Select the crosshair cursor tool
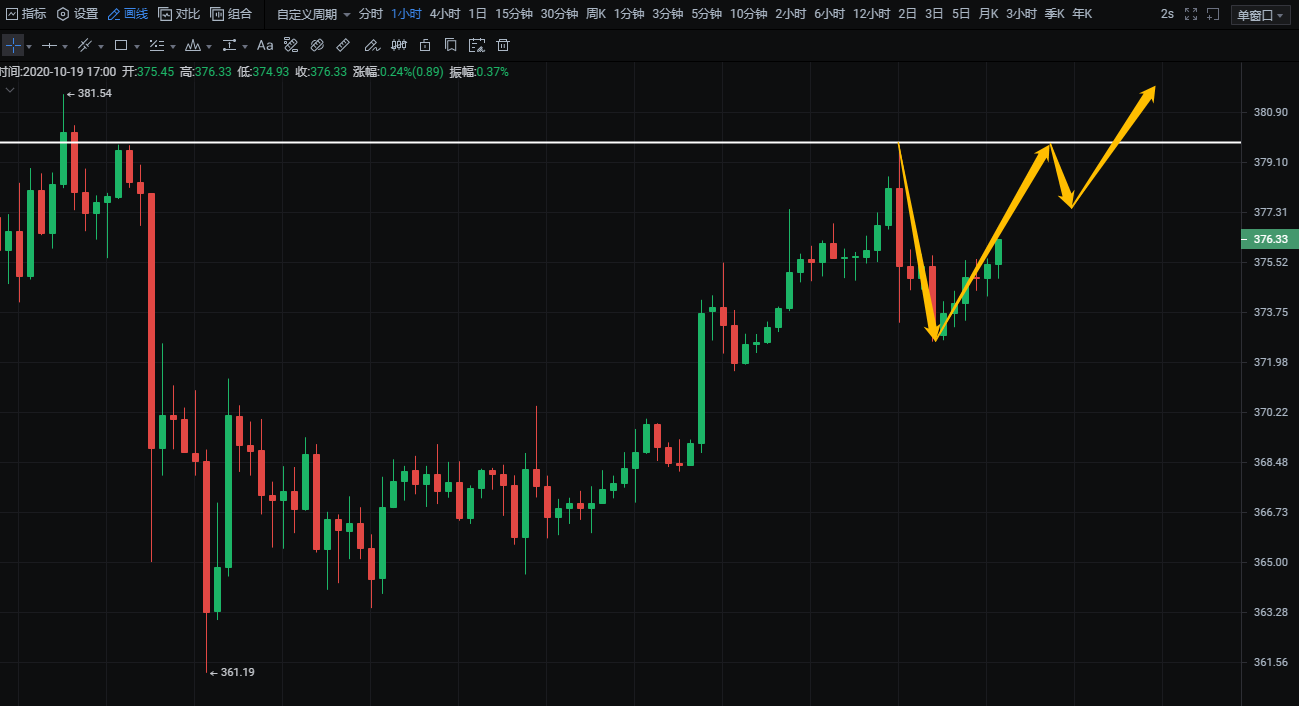The height and width of the screenshot is (706, 1299). point(12,46)
